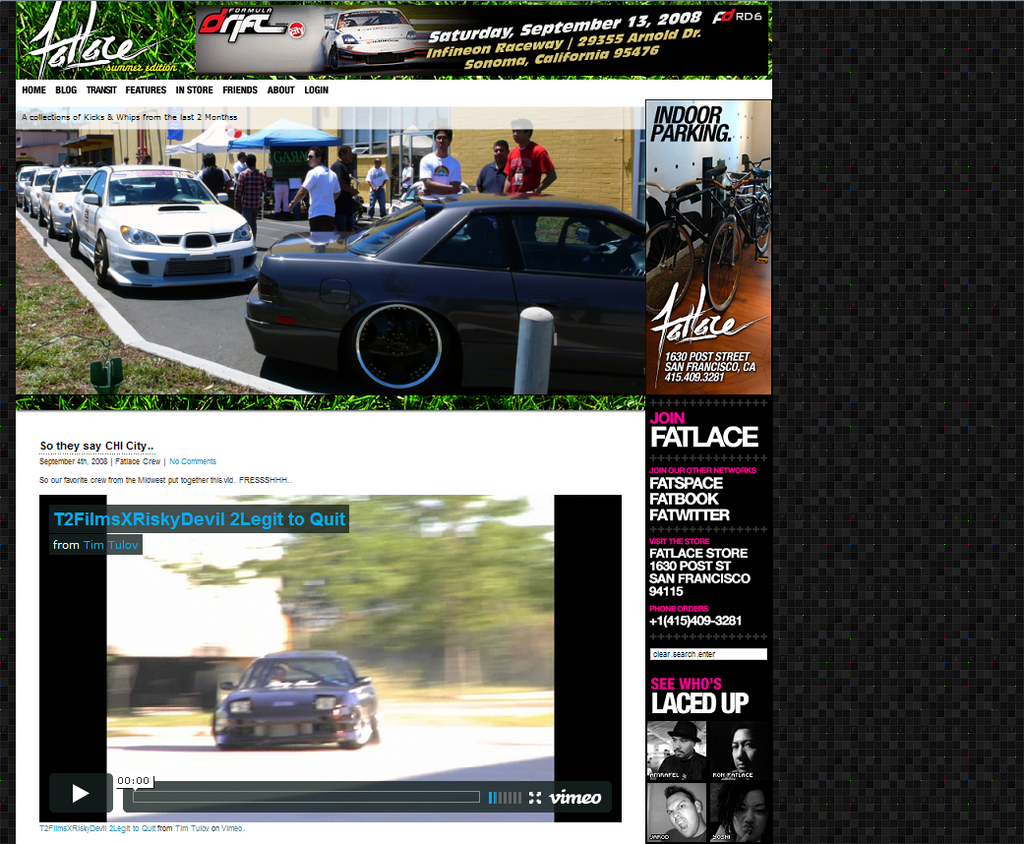Click the JOIN FATLACE link
The image size is (1024, 844).
[x=704, y=430]
